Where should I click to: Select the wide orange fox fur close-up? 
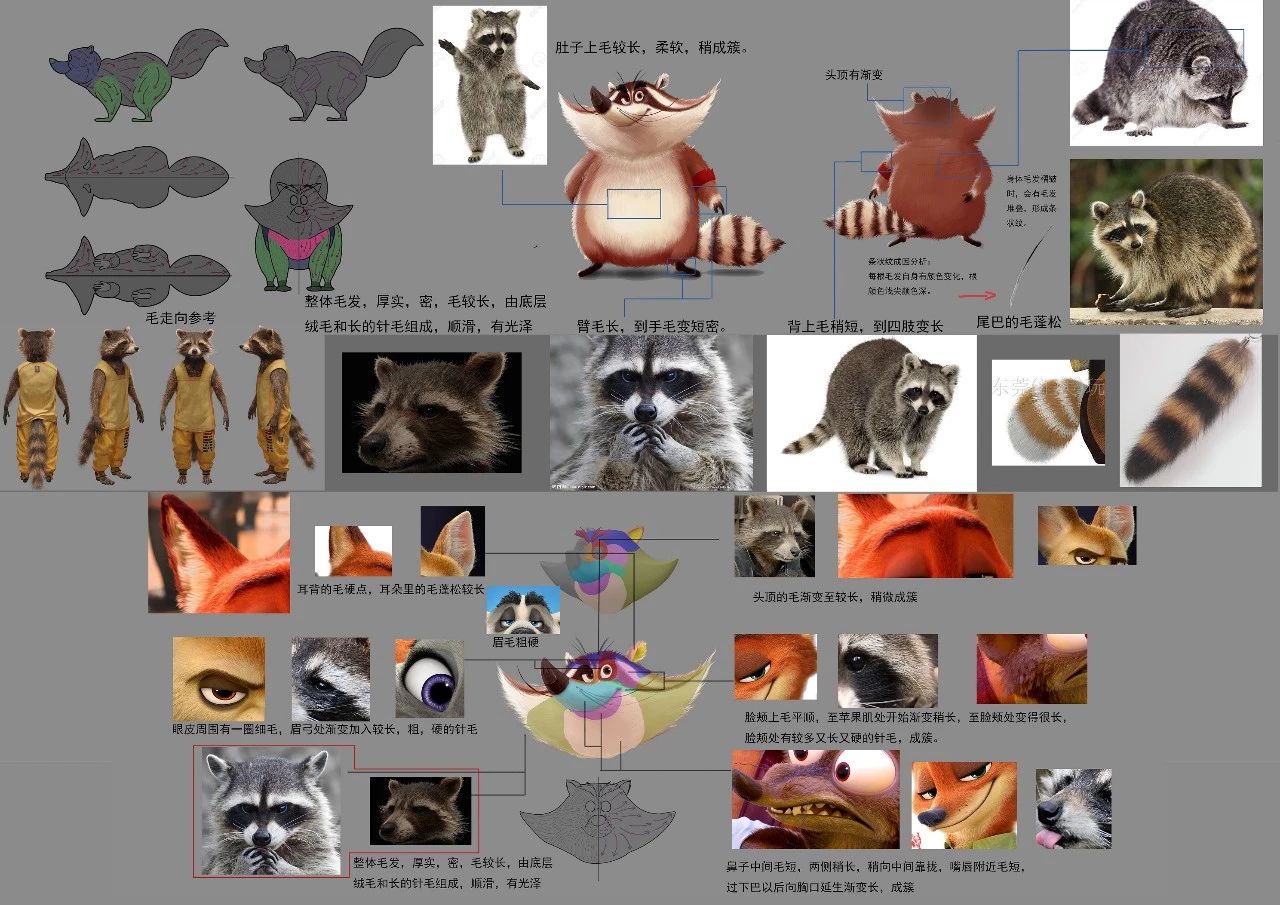click(925, 535)
